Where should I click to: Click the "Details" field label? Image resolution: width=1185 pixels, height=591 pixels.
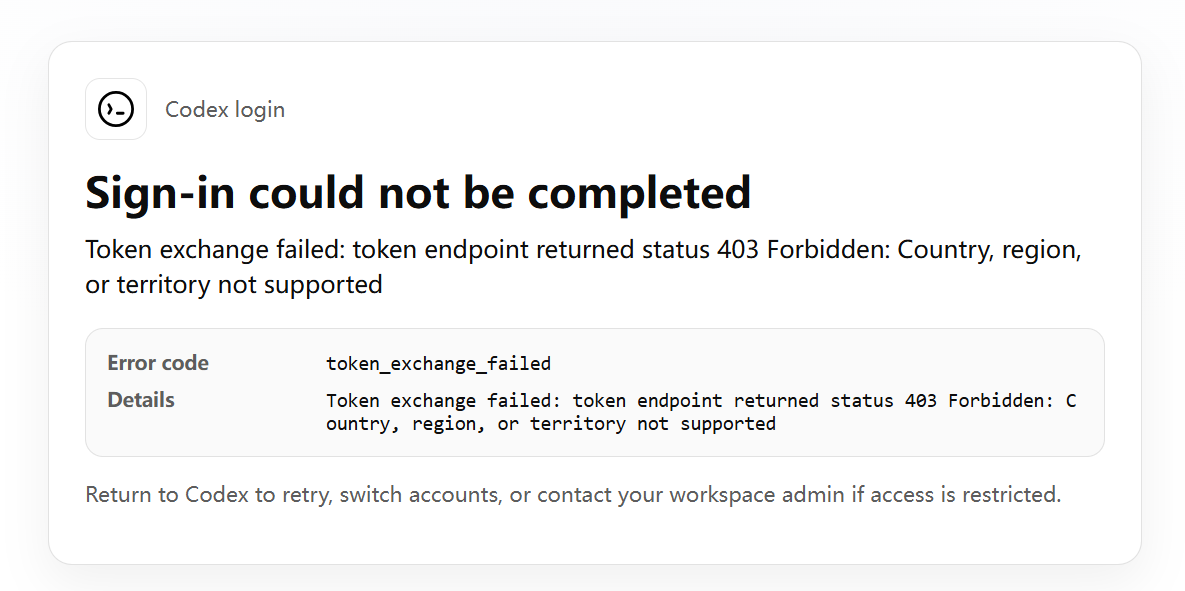pos(141,400)
